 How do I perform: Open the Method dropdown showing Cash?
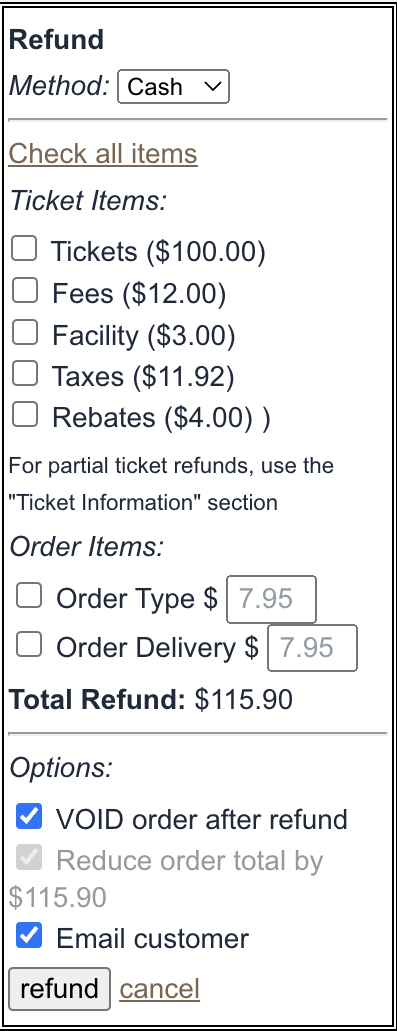pyautogui.click(x=174, y=87)
